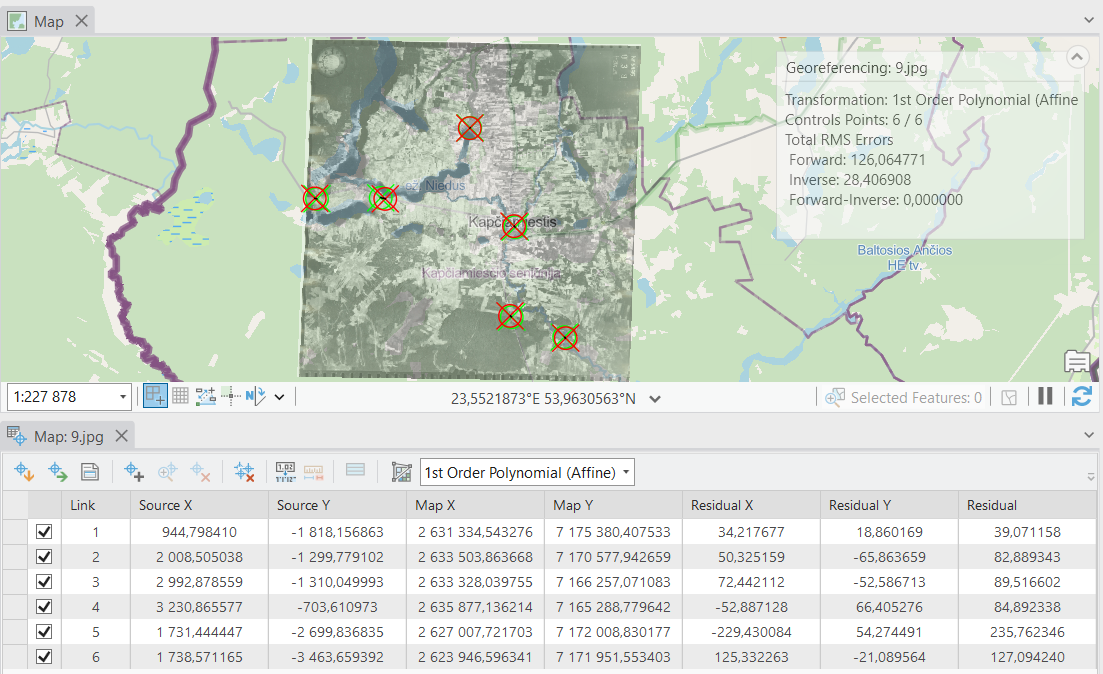This screenshot has width=1103, height=674.
Task: Click the Import control points icon
Action: [25, 472]
